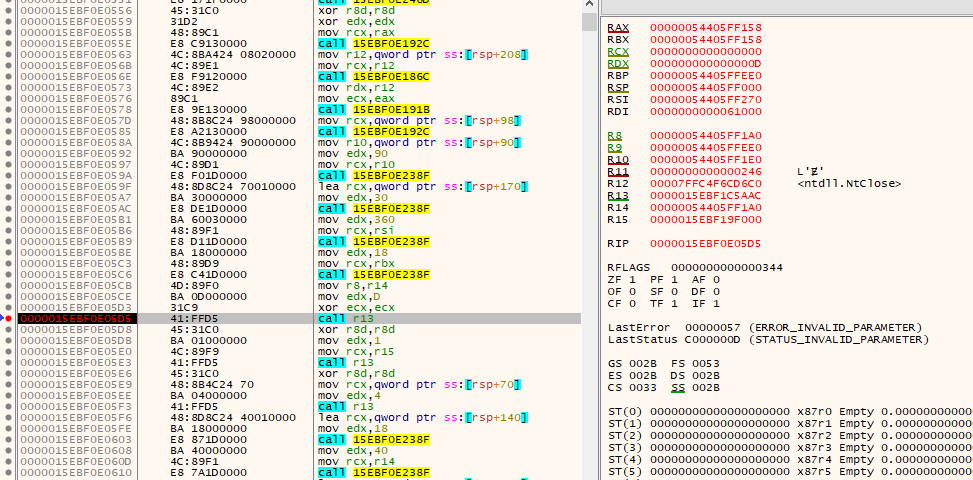973x480 pixels.
Task: Select the R10 register value 00000054405FF1E0
Action: pyautogui.click(x=706, y=159)
